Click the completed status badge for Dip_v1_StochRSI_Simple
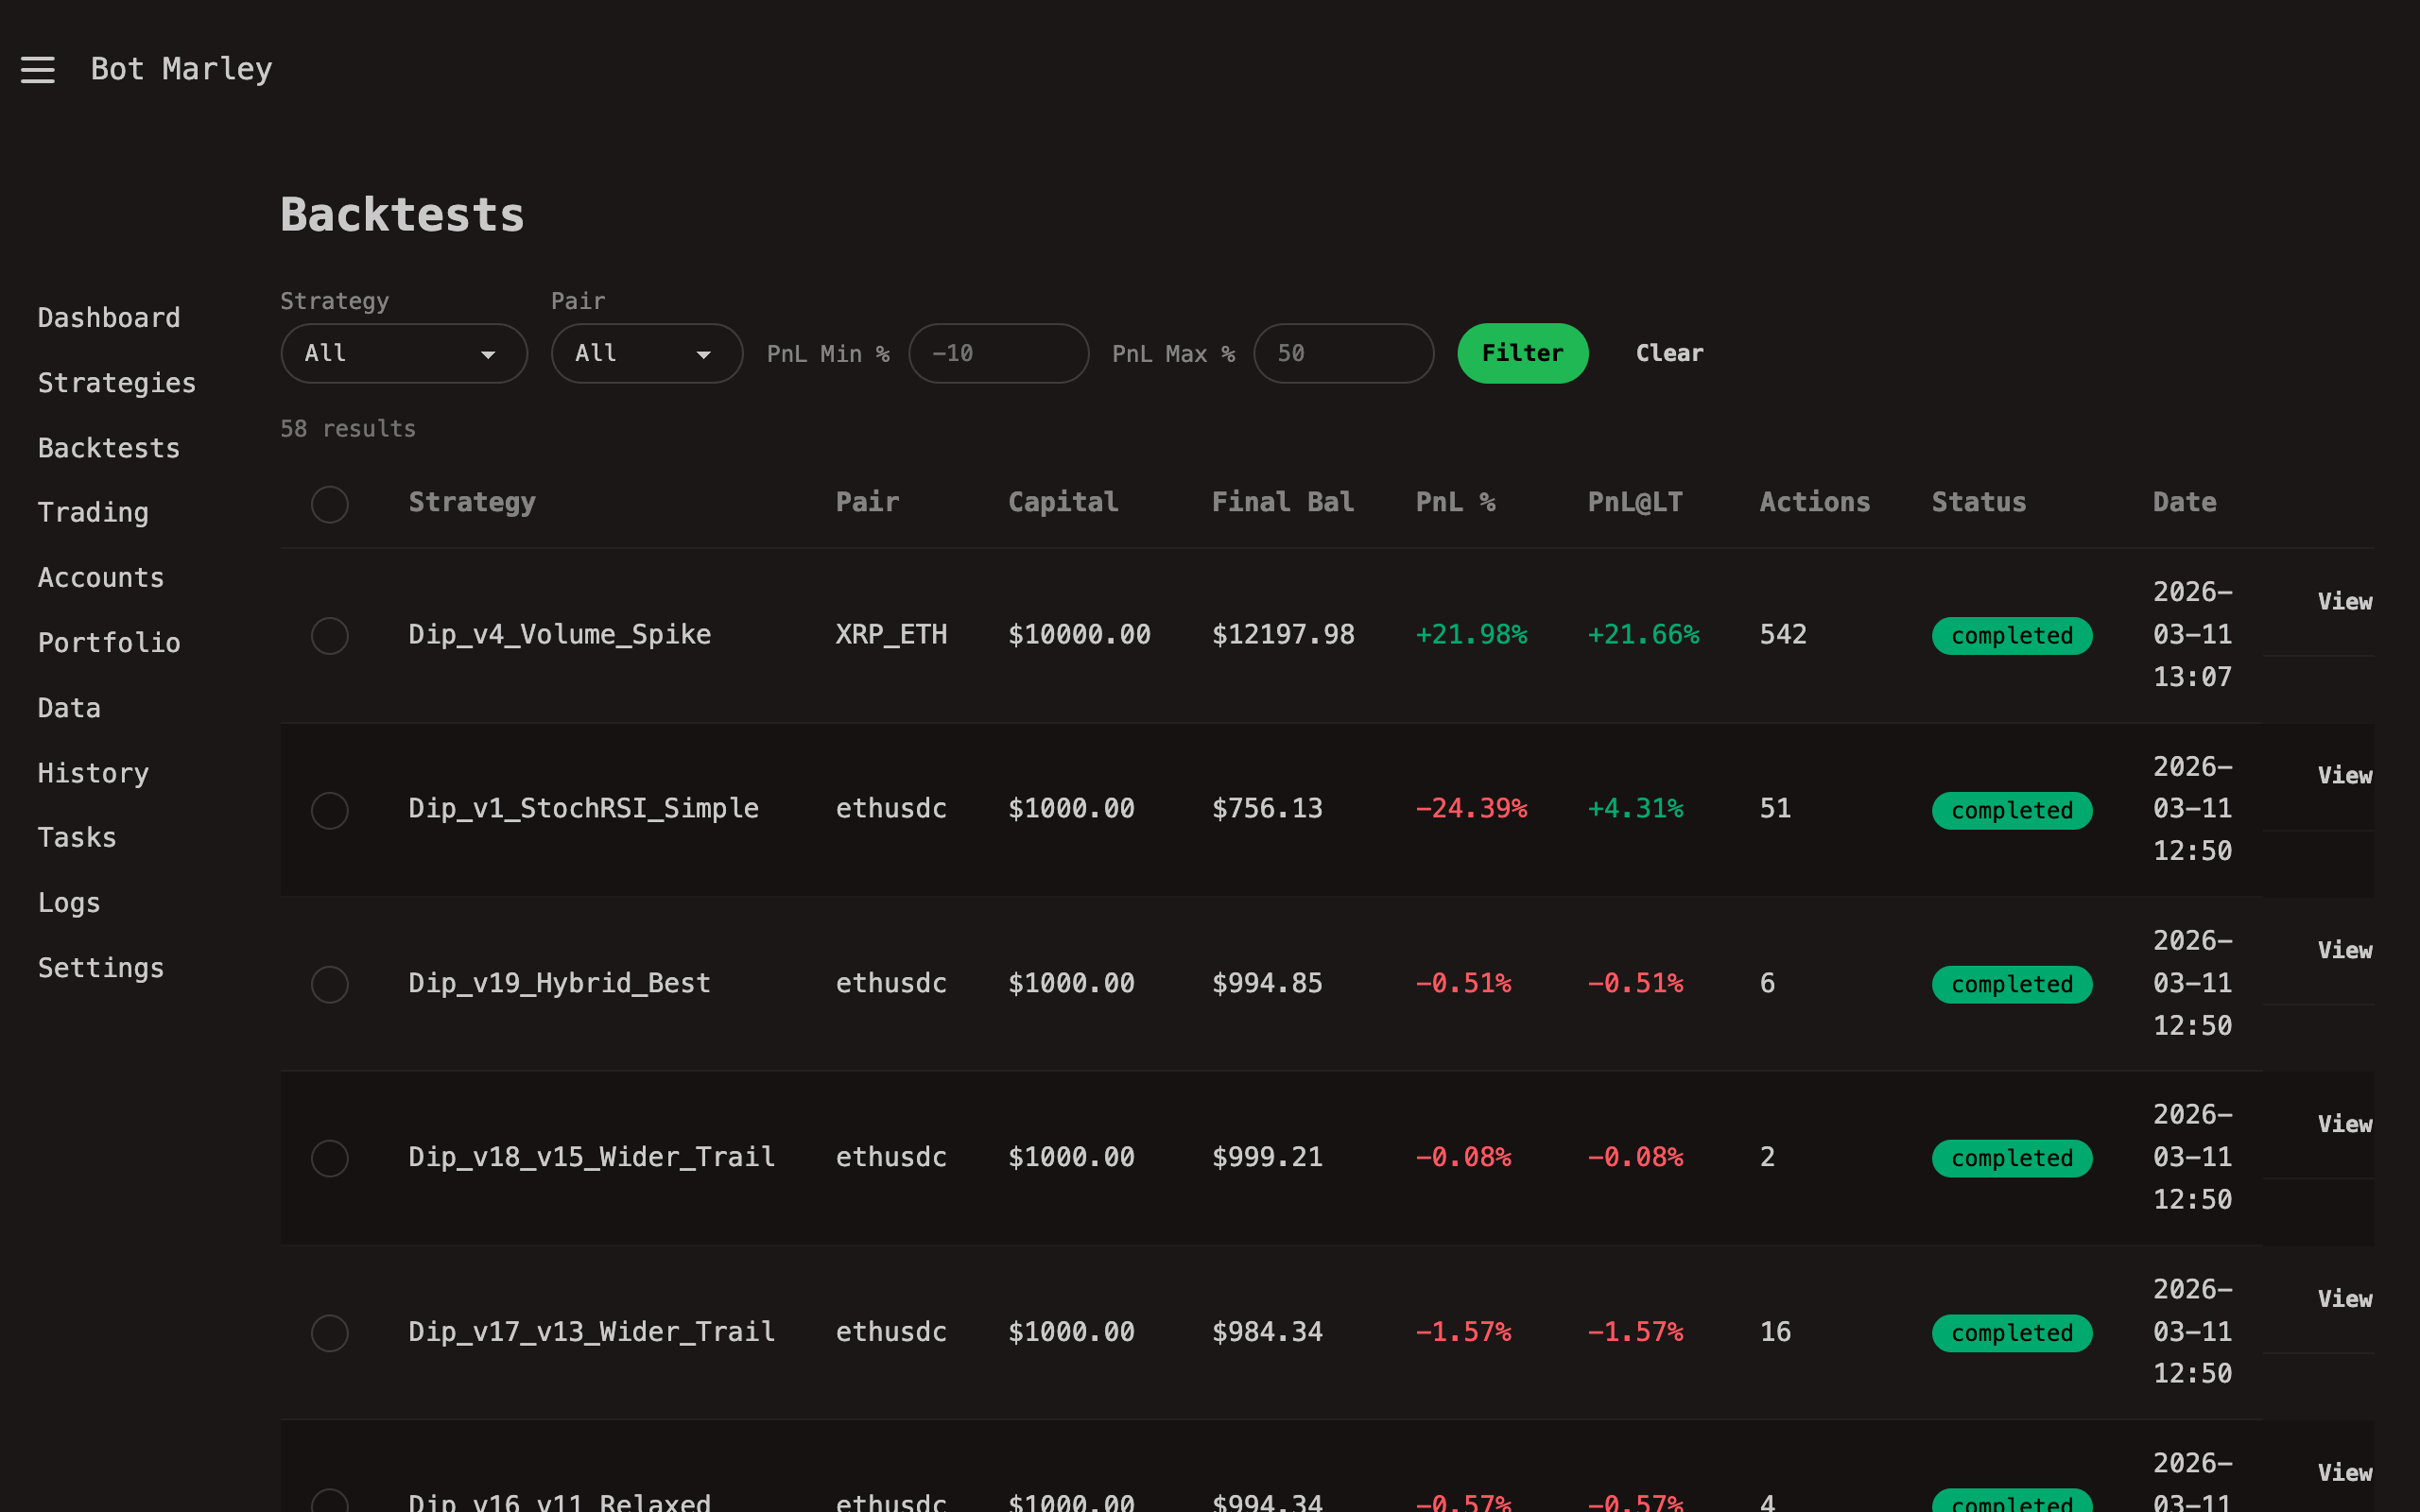The width and height of the screenshot is (2420, 1512). [x=2012, y=810]
